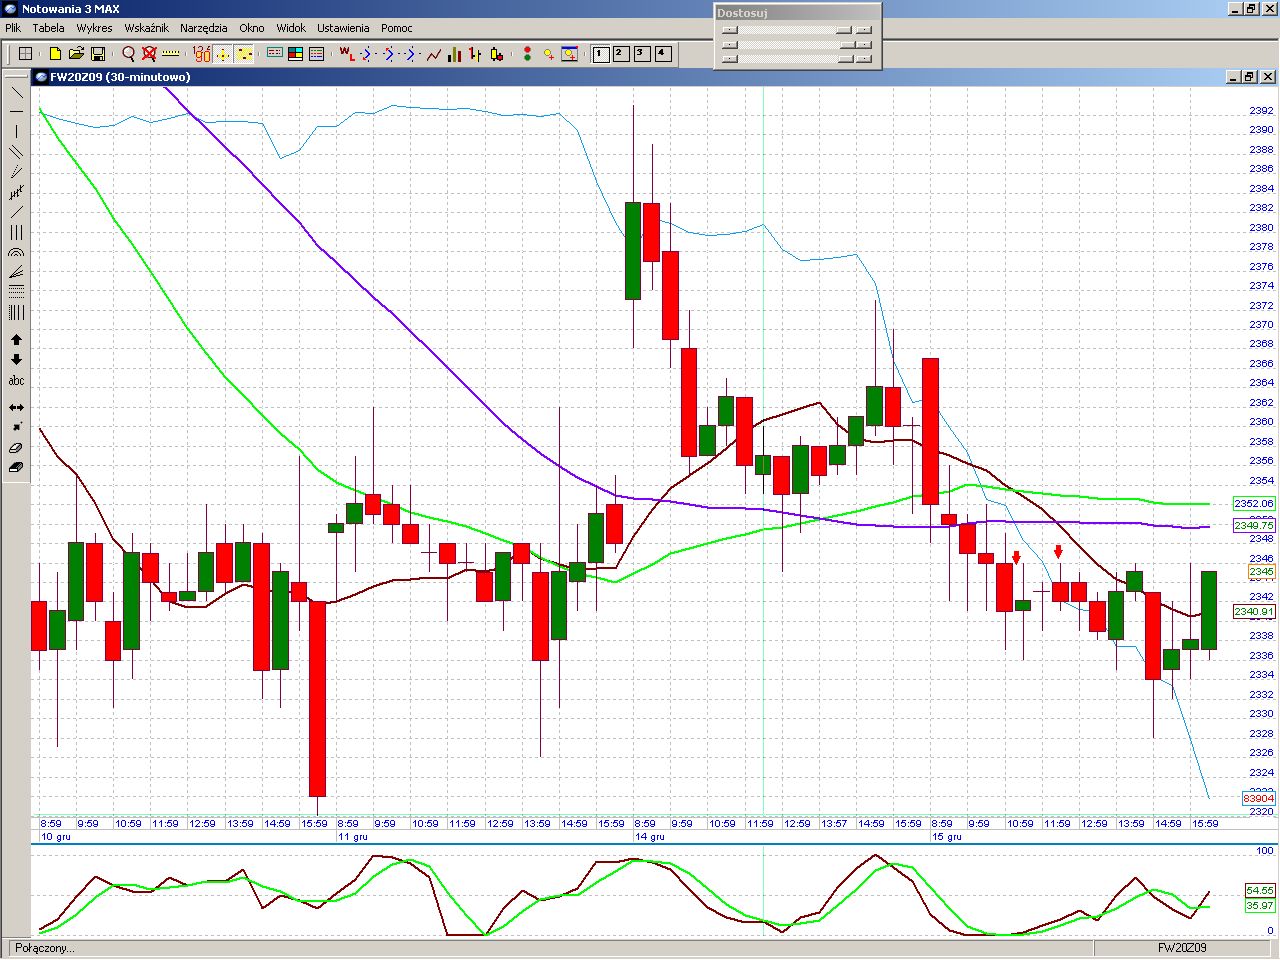
Task: Create a new document with the yellow page icon
Action: coord(55,54)
